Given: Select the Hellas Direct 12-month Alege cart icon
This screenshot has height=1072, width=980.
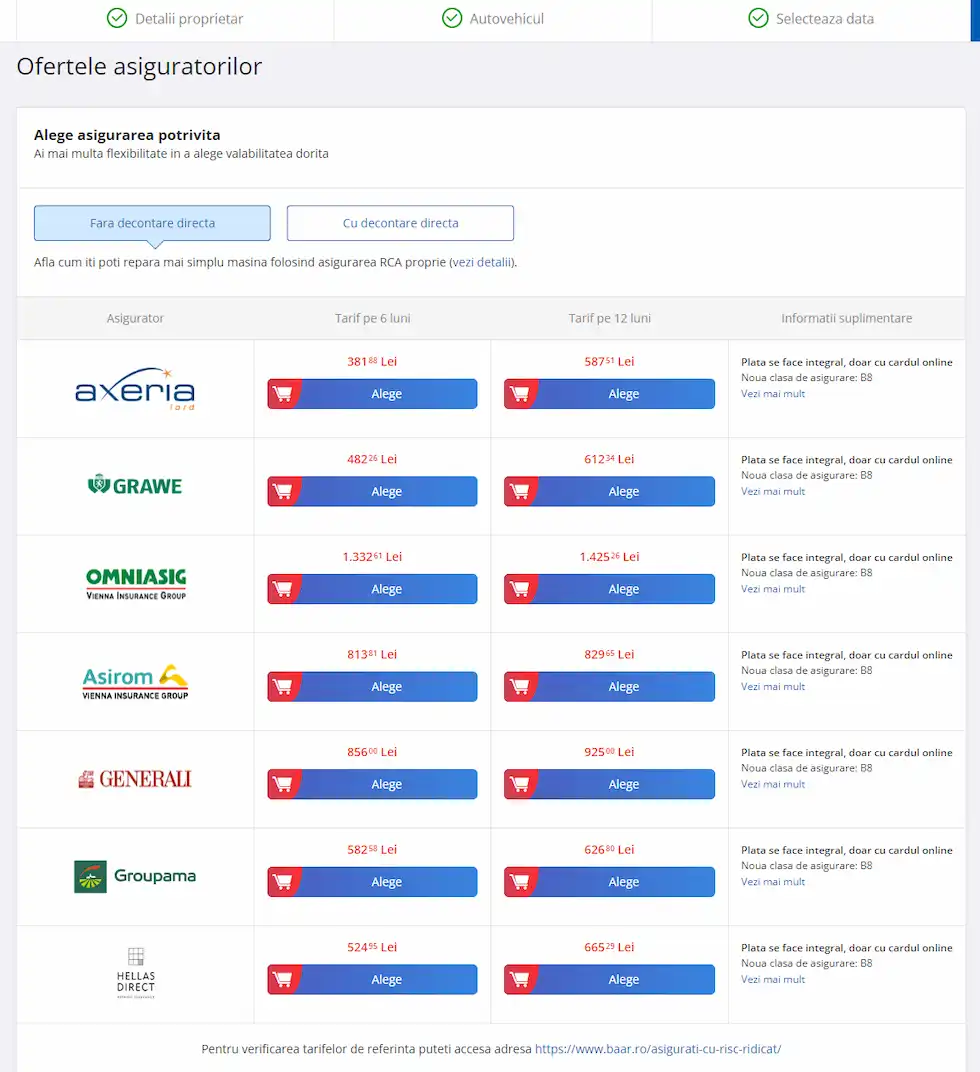Looking at the screenshot, I should [x=520, y=980].
